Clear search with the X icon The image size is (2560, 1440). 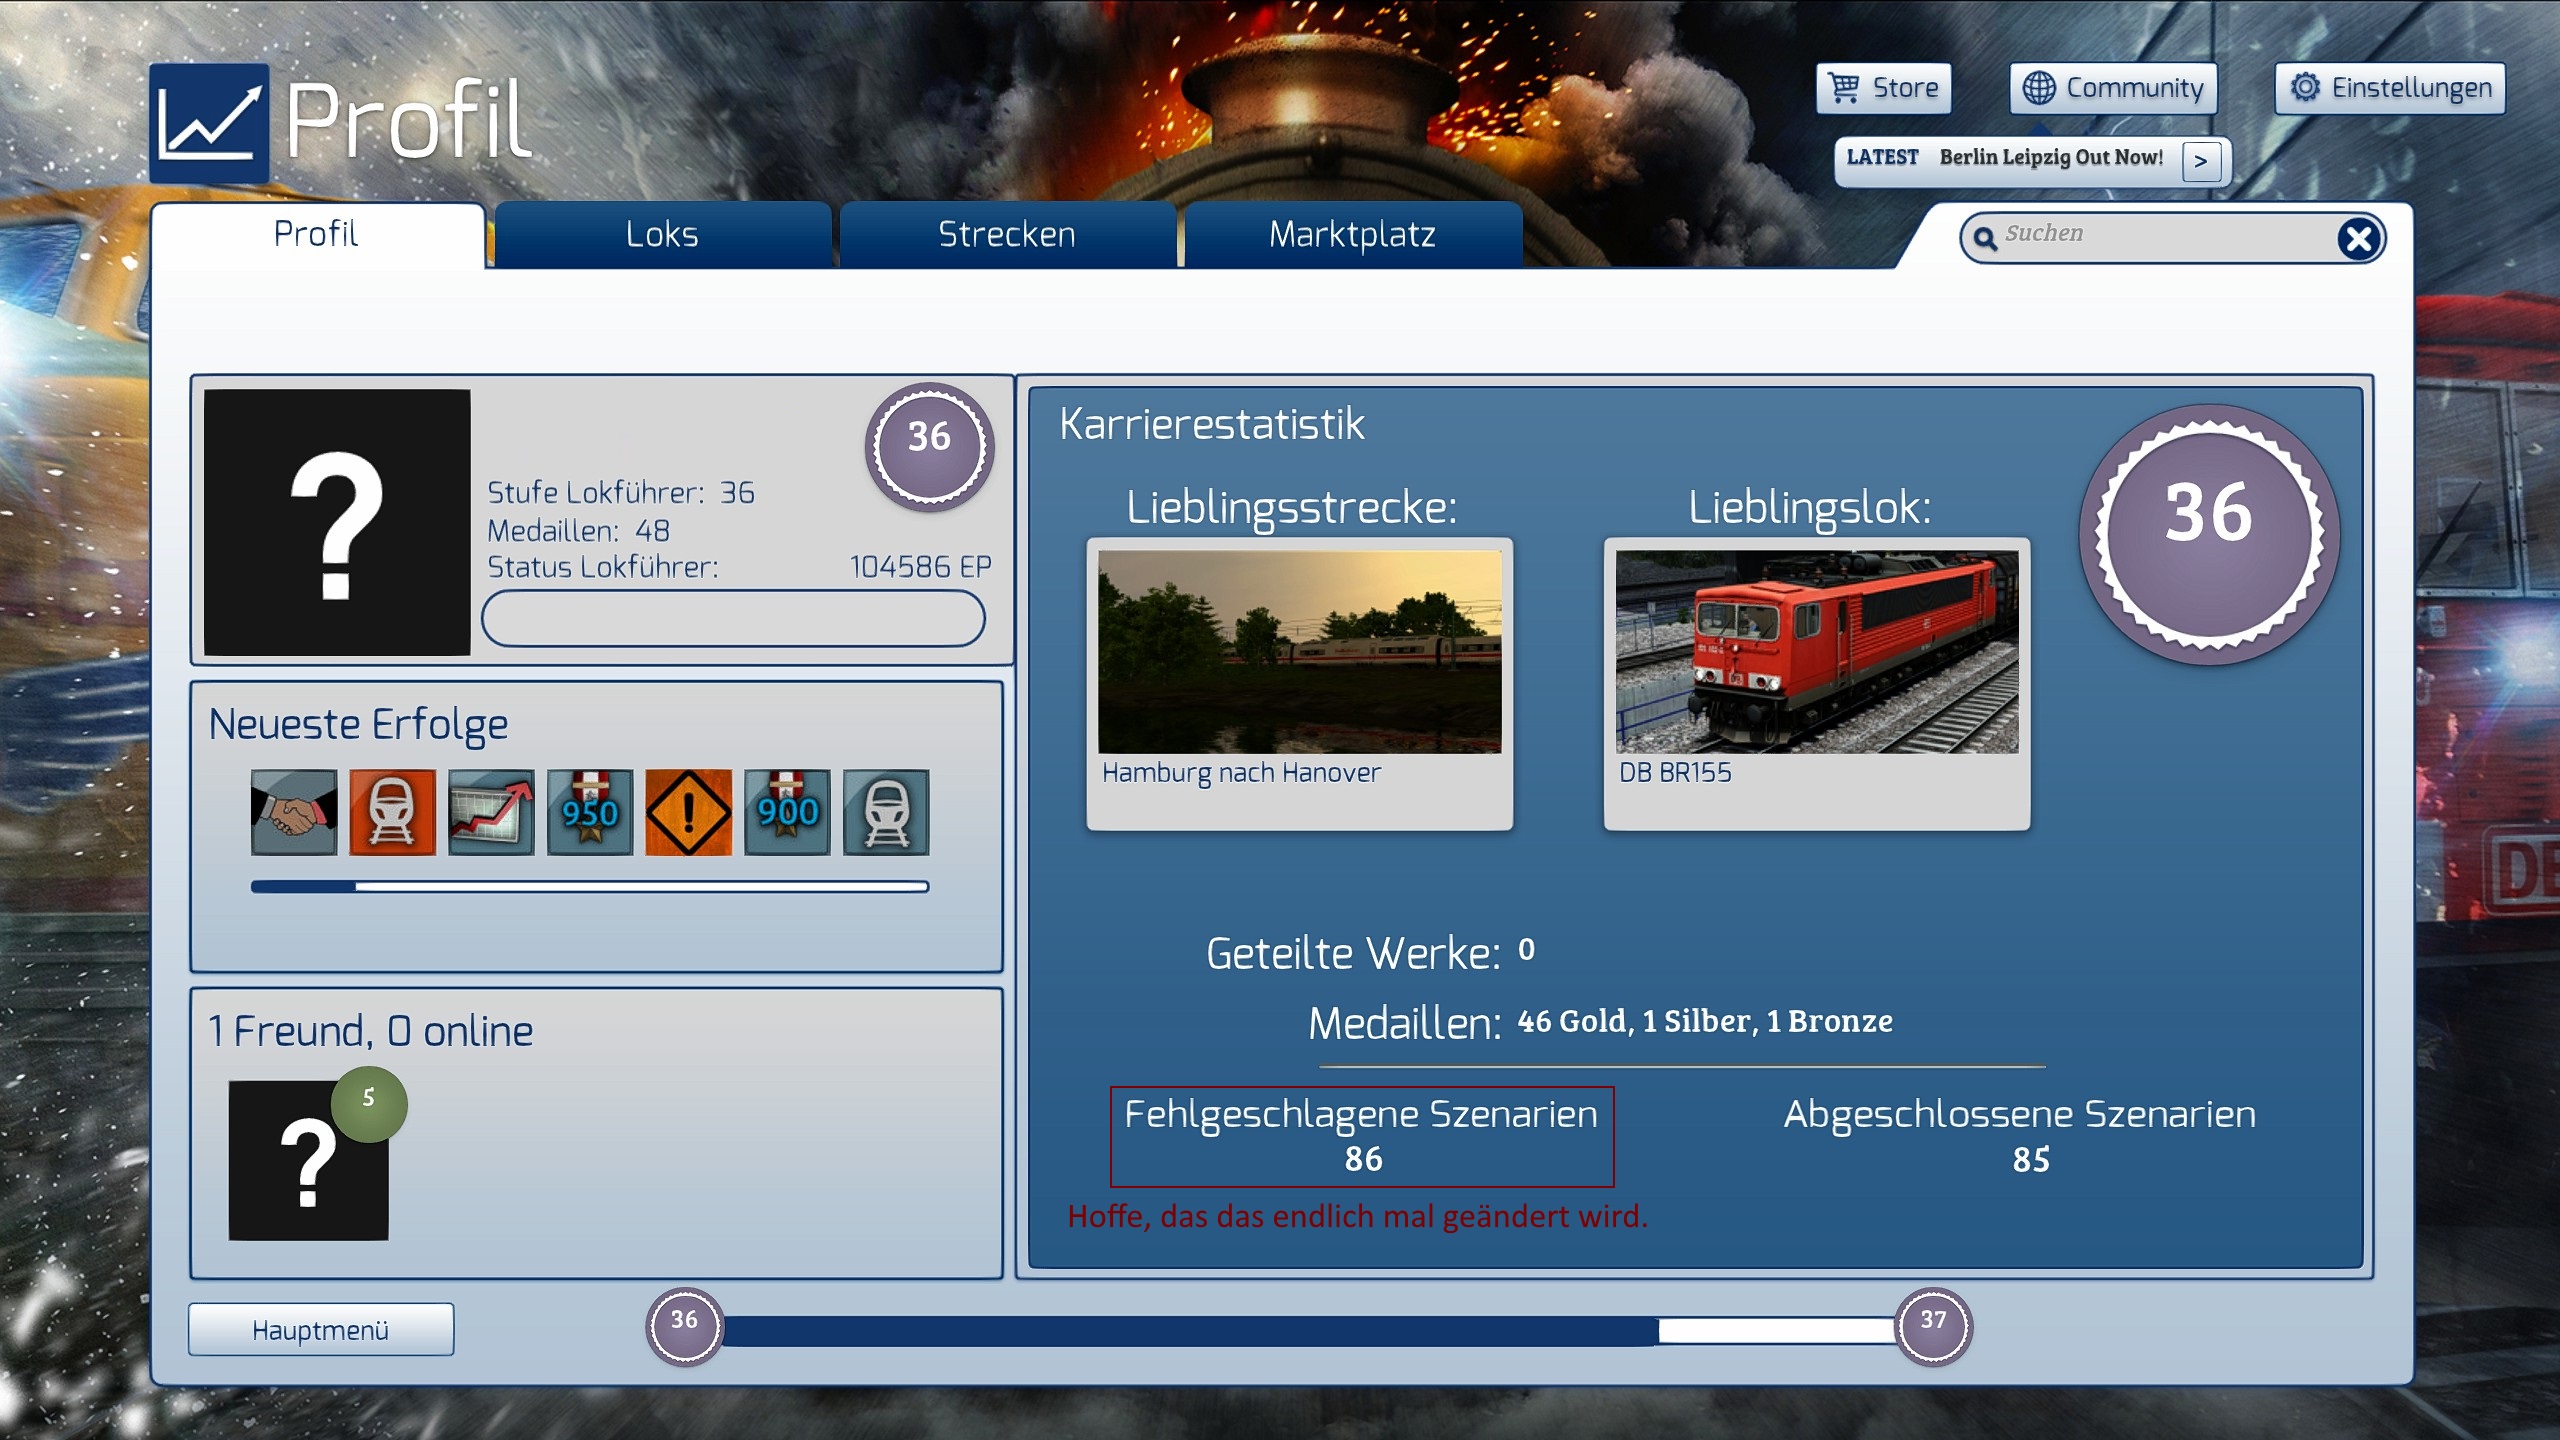(2358, 238)
